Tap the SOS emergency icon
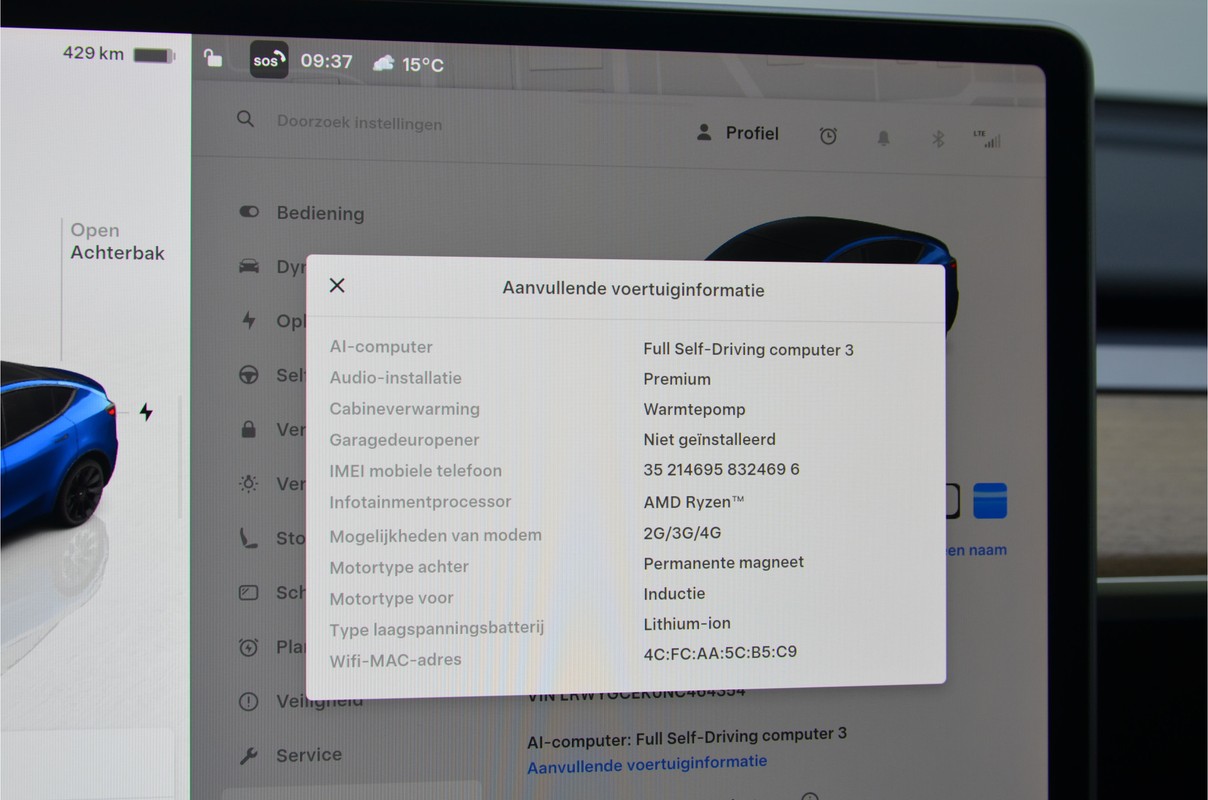The width and height of the screenshot is (1208, 800). click(269, 60)
